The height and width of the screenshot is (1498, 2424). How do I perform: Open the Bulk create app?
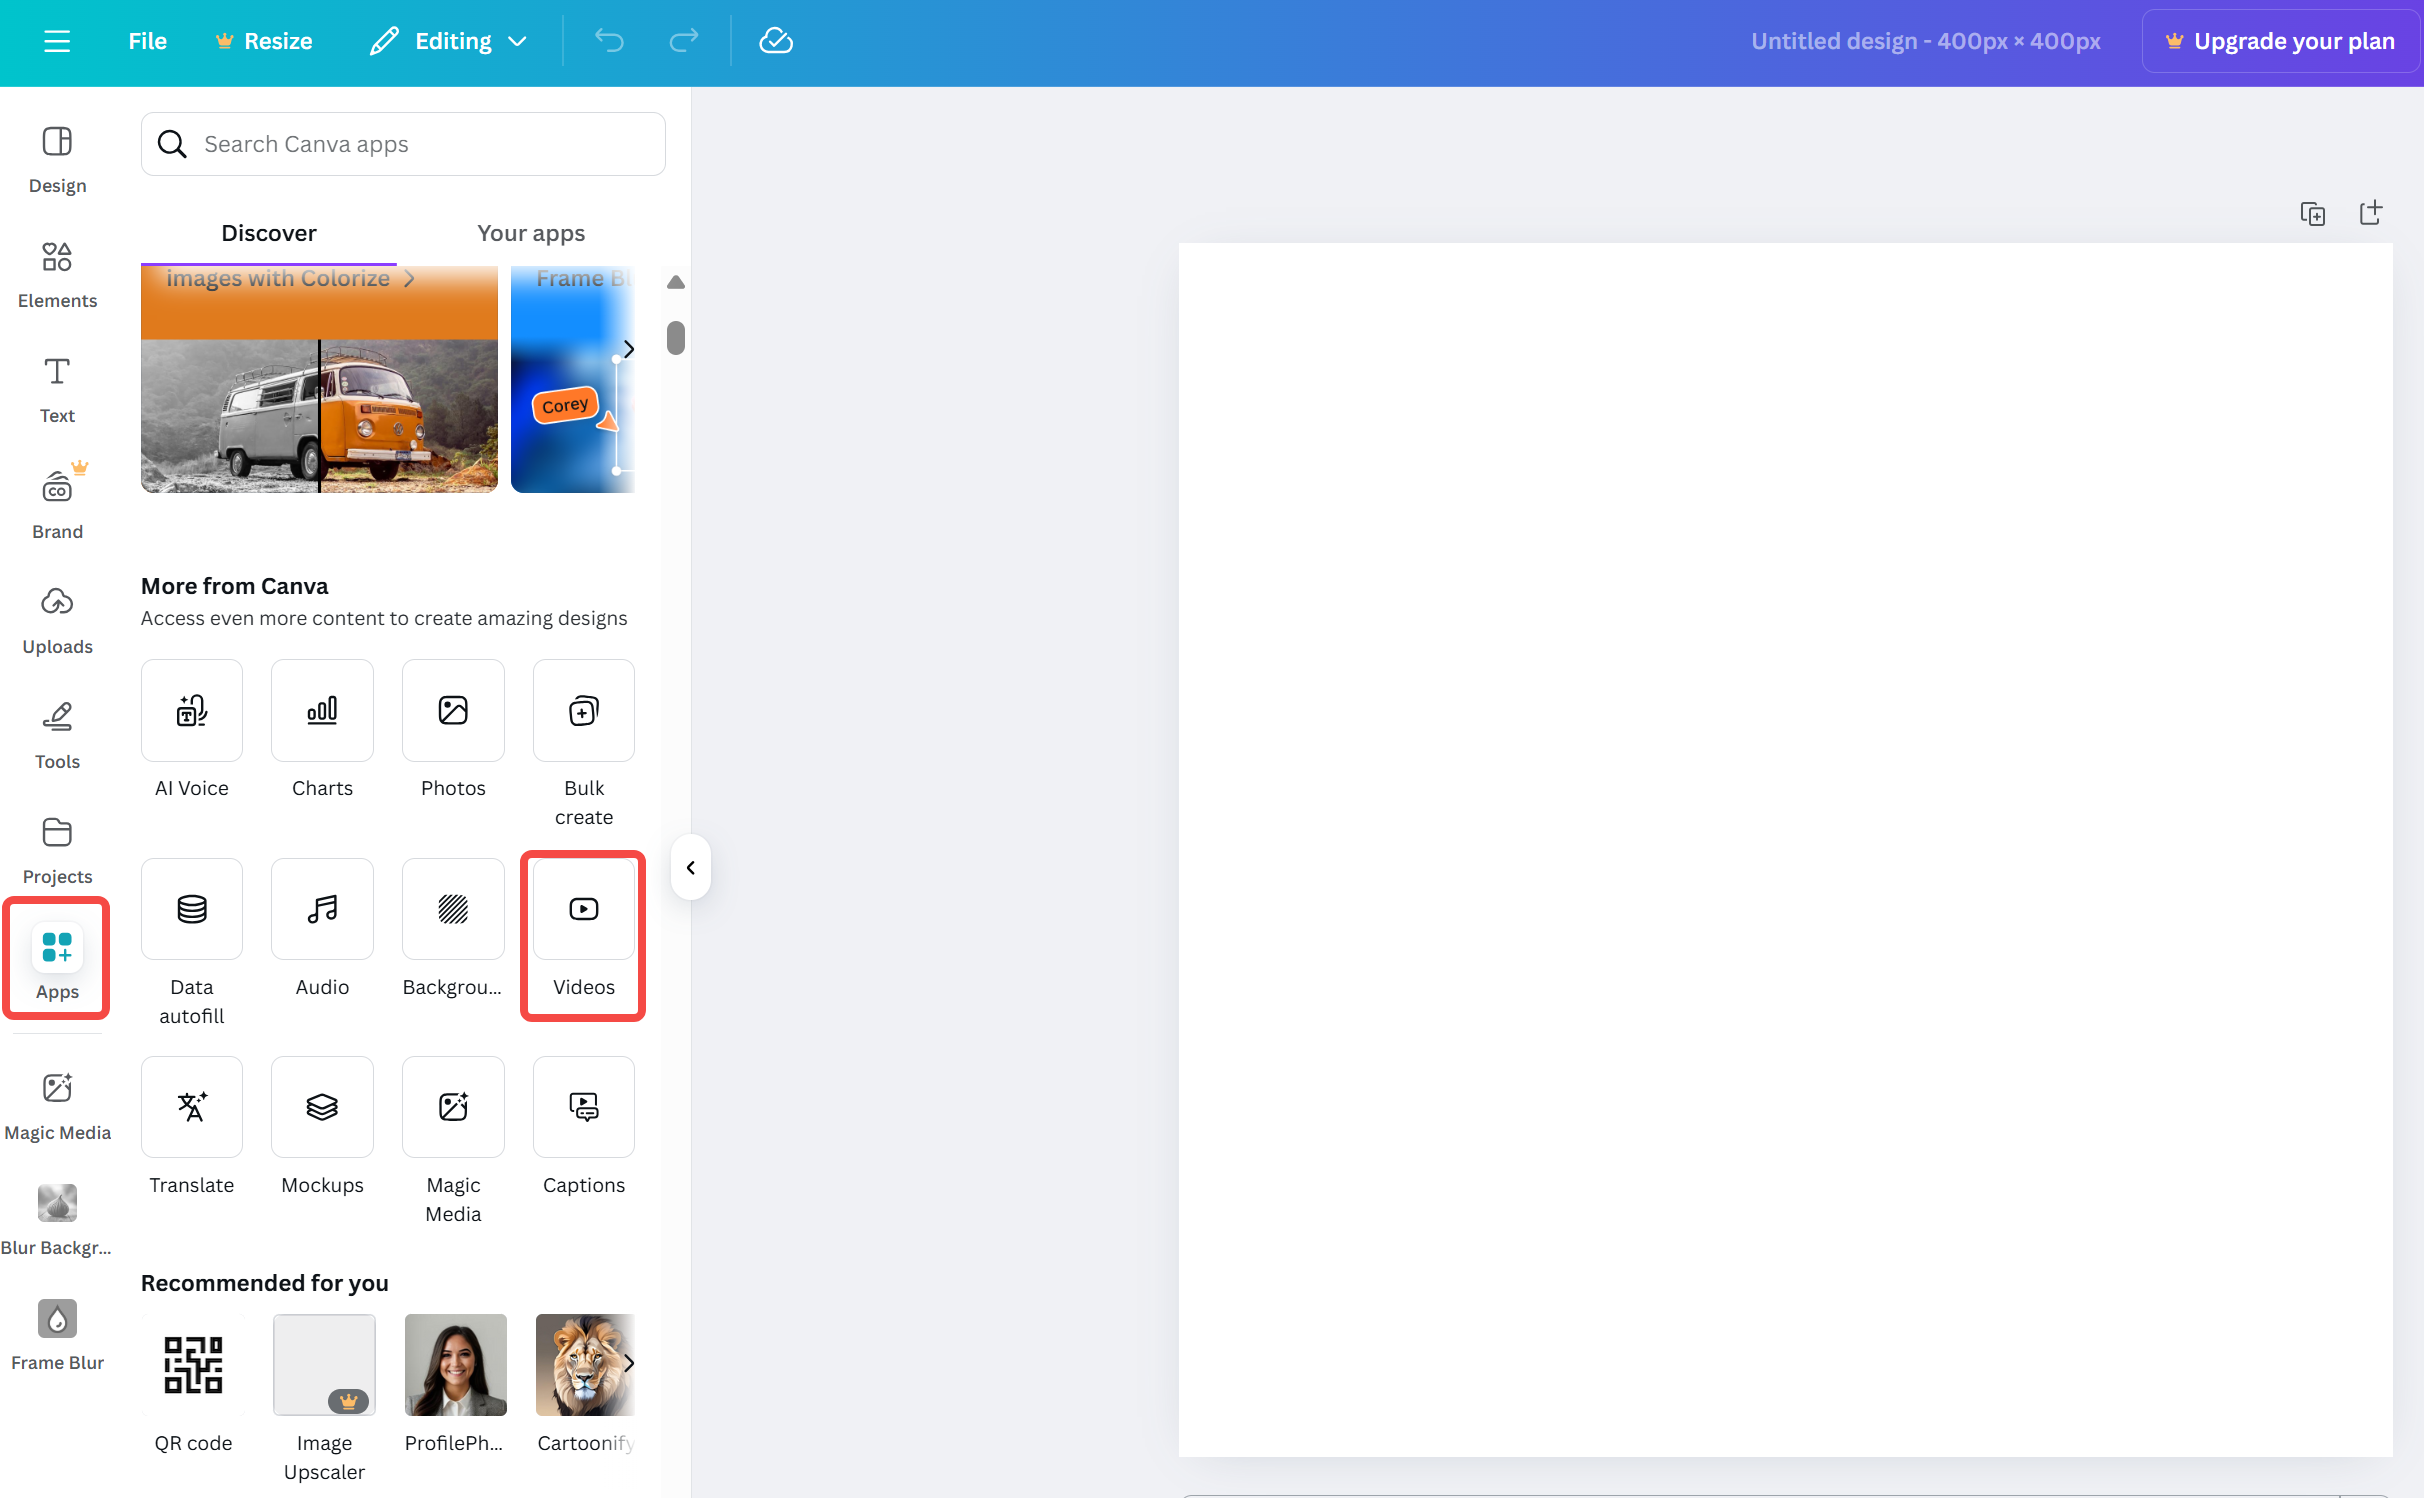click(583, 740)
